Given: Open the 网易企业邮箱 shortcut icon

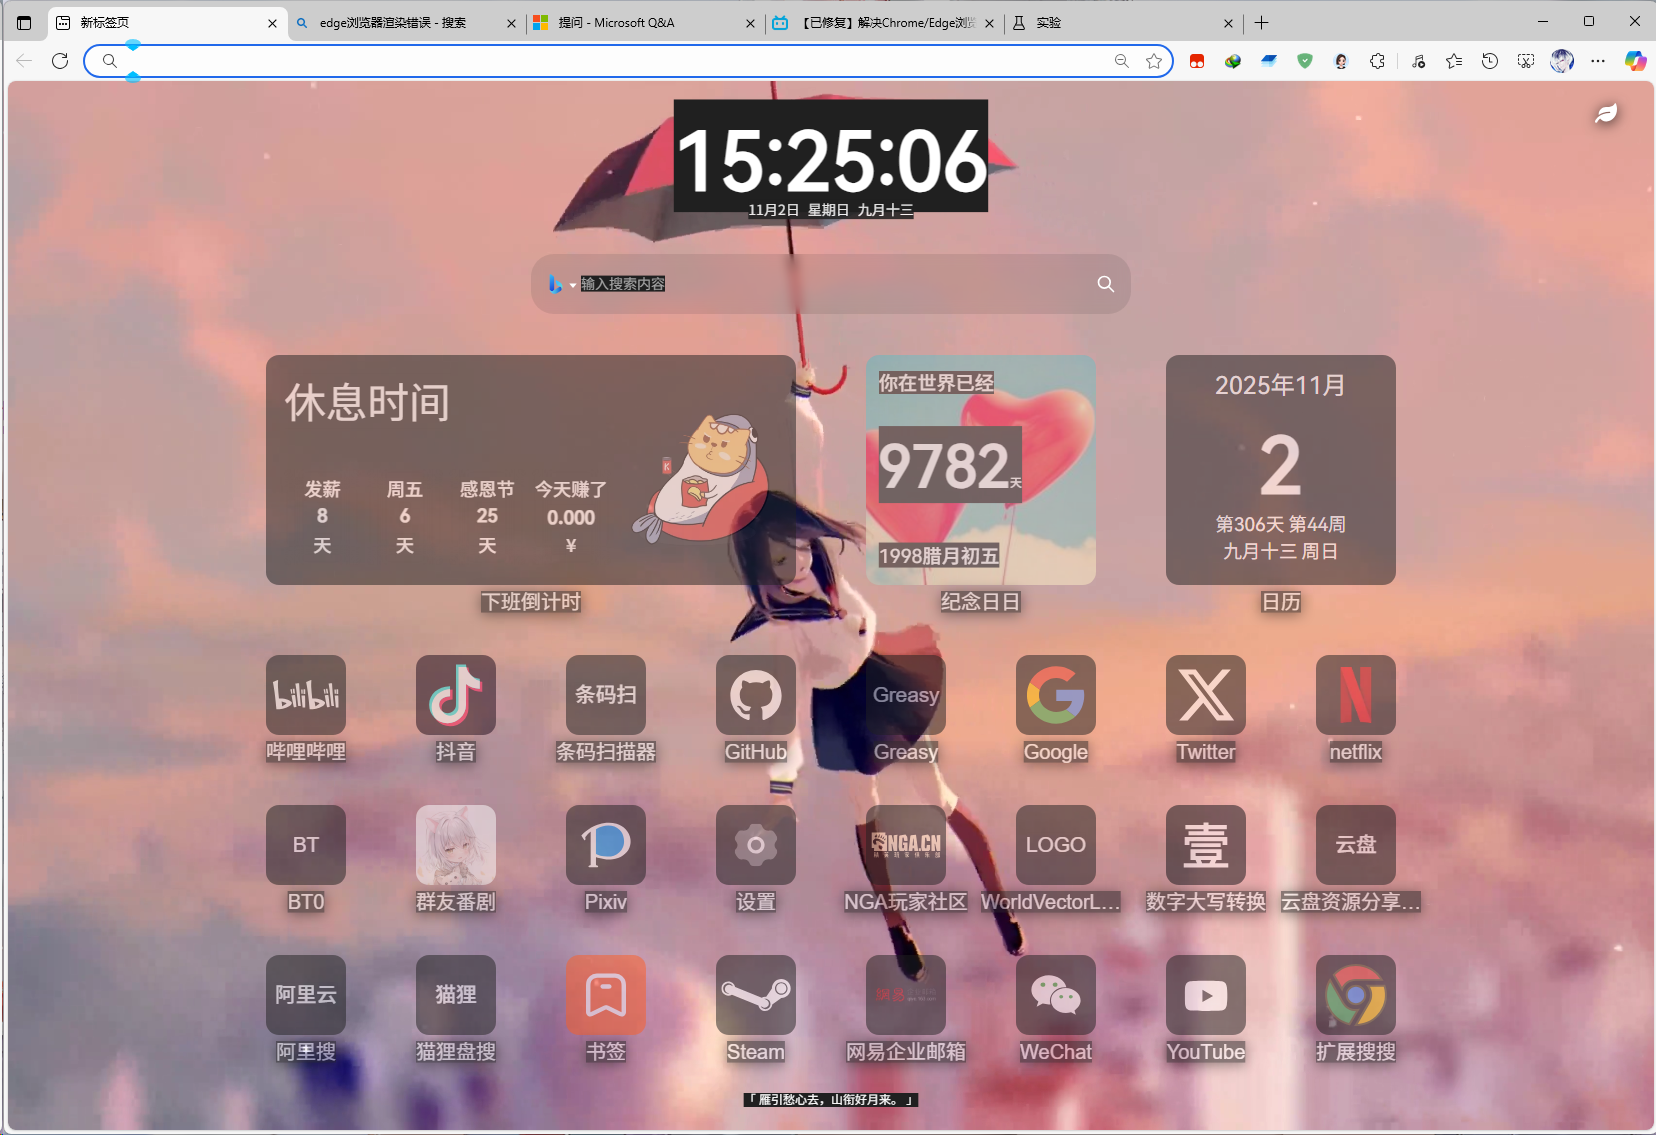Looking at the screenshot, I should click(906, 995).
